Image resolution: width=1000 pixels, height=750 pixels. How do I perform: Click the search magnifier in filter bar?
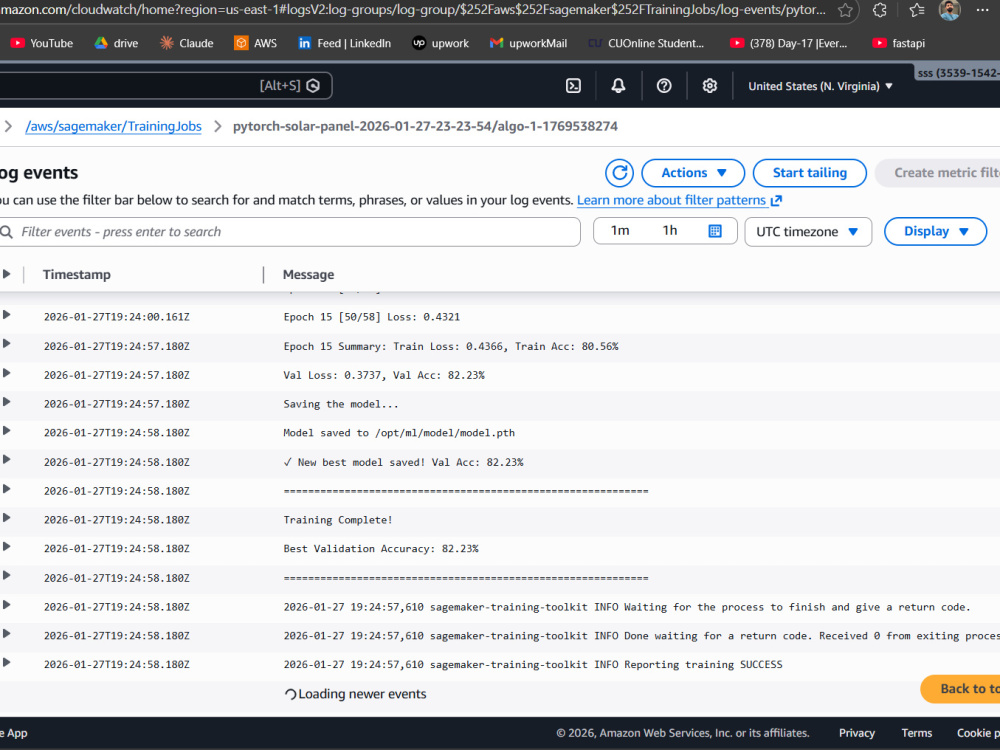coord(7,232)
